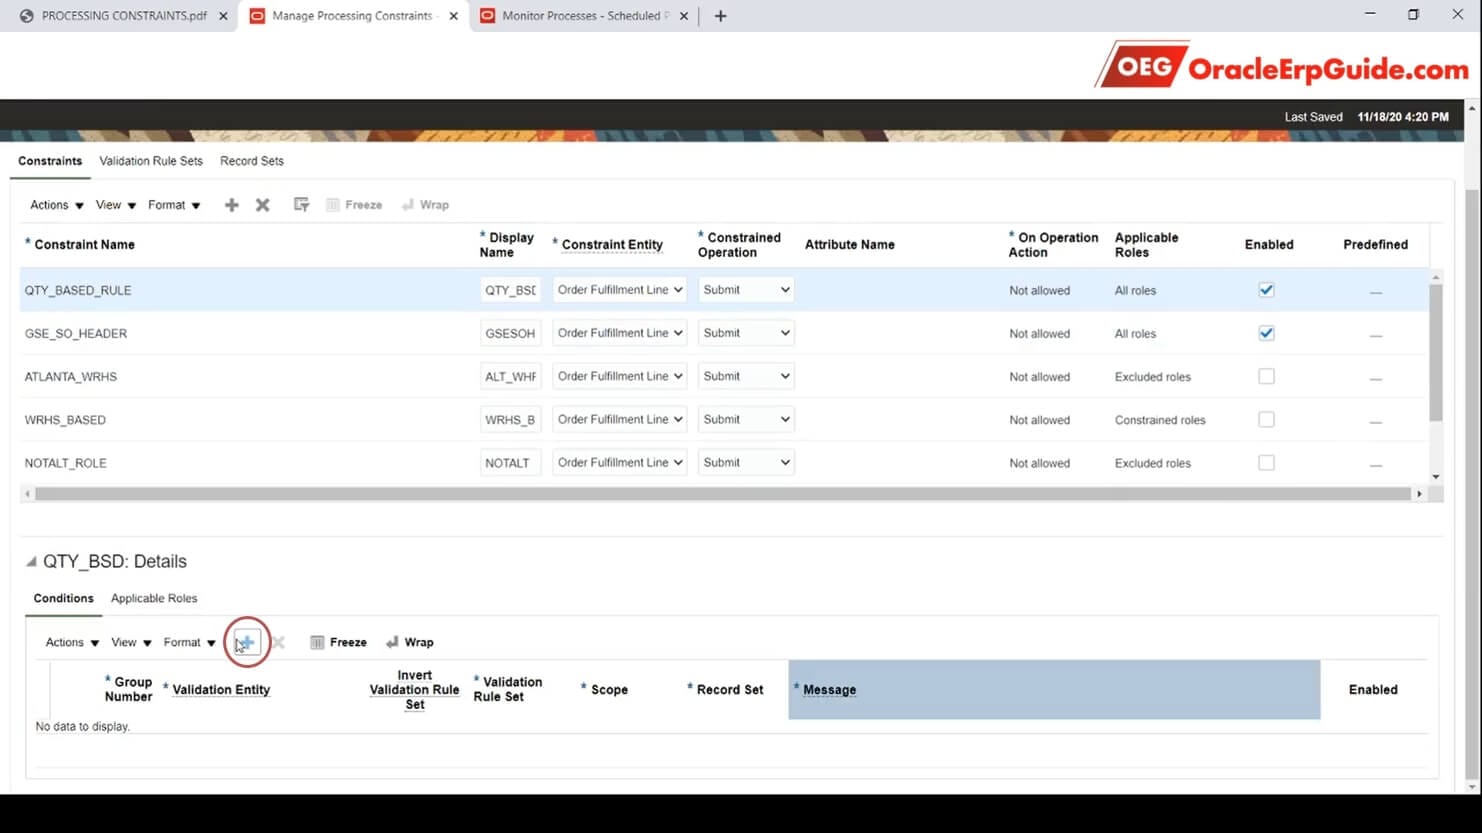Close the Monitor Processes browser tab
This screenshot has width=1482, height=833.
684,16
